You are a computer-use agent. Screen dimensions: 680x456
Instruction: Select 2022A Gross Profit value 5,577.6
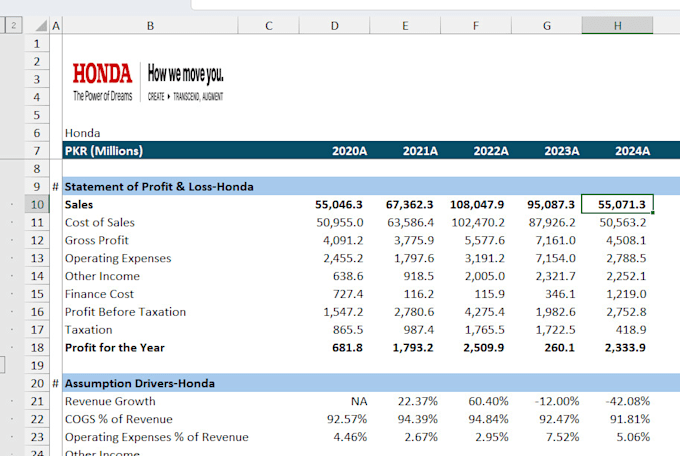click(x=484, y=240)
